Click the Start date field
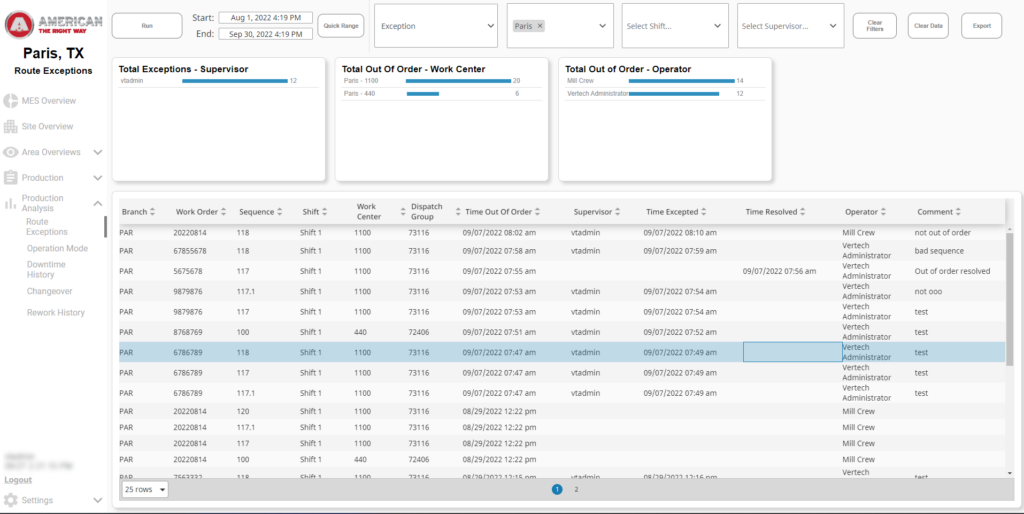The image size is (1024, 514). (x=265, y=18)
